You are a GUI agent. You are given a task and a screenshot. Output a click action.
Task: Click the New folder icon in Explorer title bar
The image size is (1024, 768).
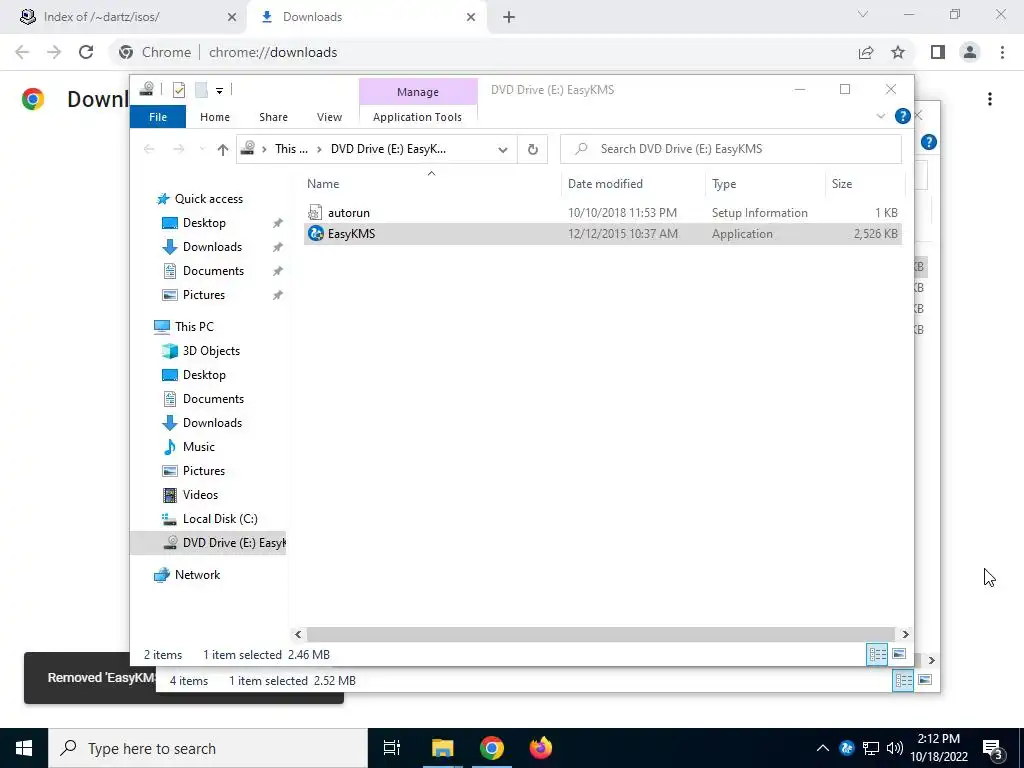tap(201, 90)
